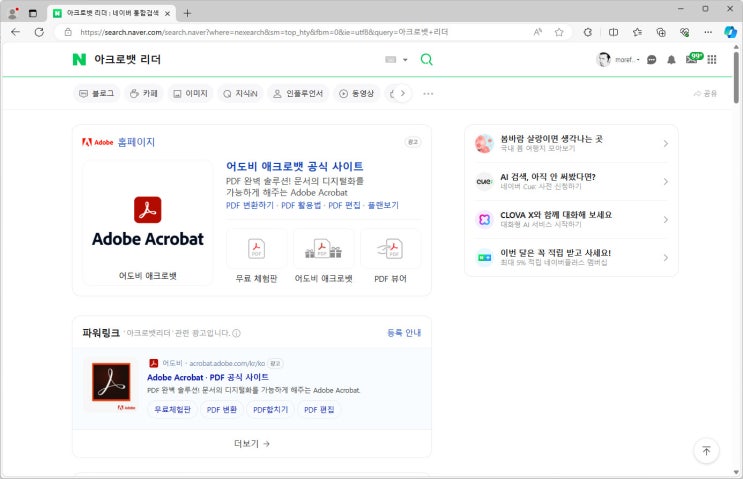Go back with browser back arrow
This screenshot has width=743, height=479.
pyautogui.click(x=15, y=32)
